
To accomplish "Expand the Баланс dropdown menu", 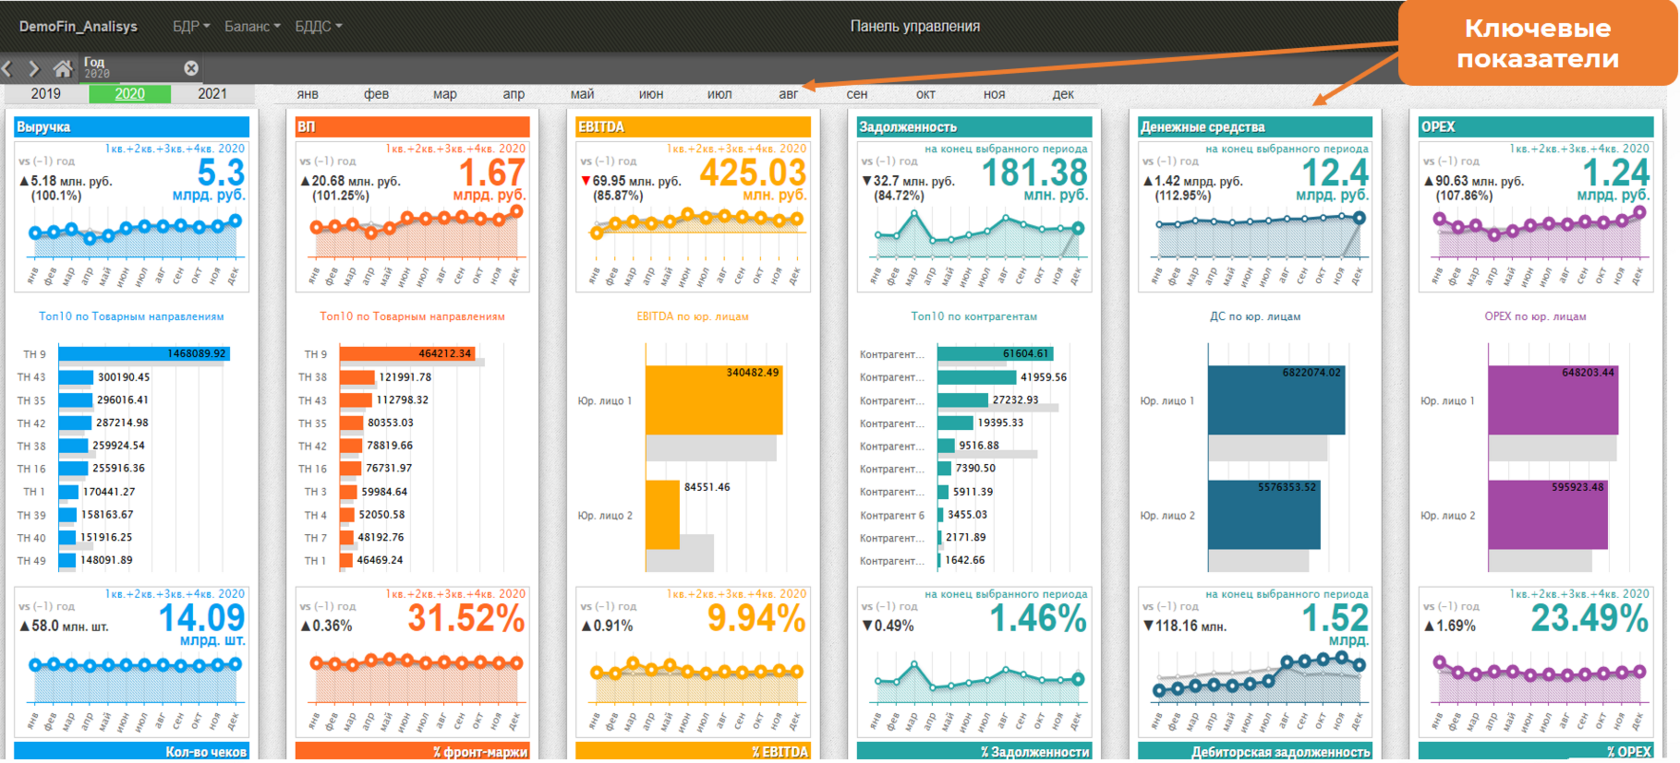I will click(x=252, y=26).
